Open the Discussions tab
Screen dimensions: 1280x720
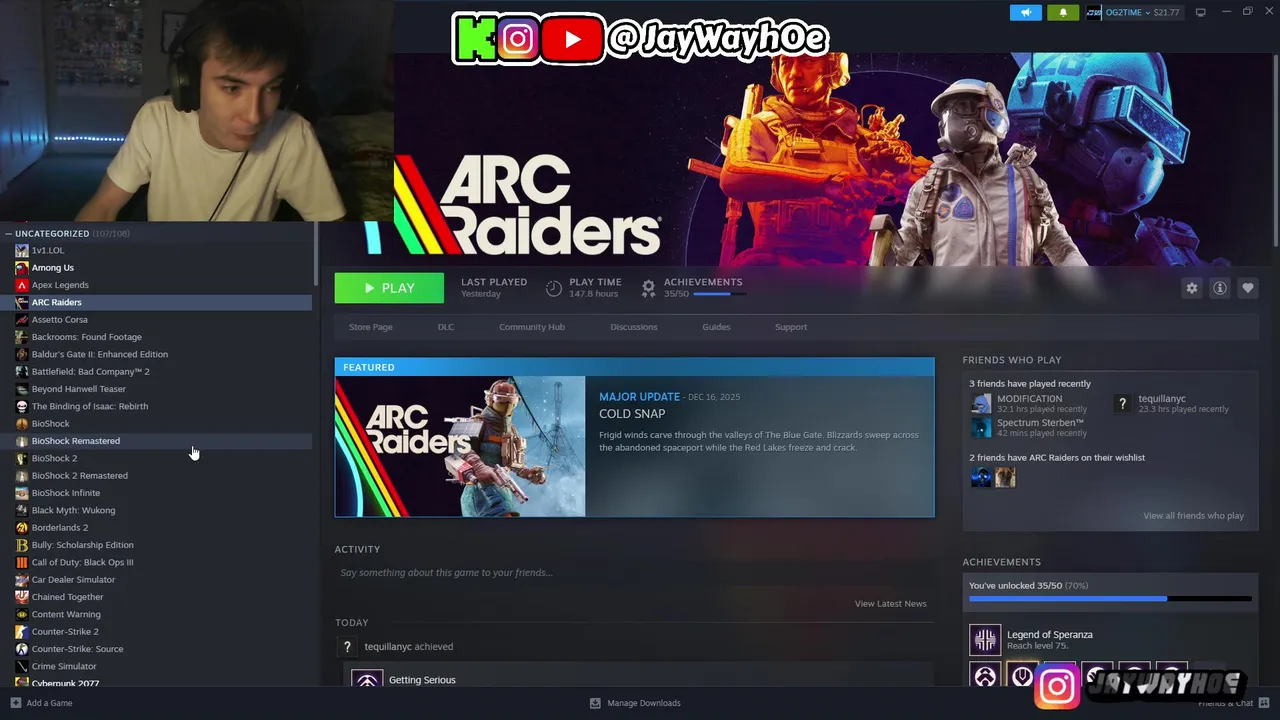coord(634,327)
